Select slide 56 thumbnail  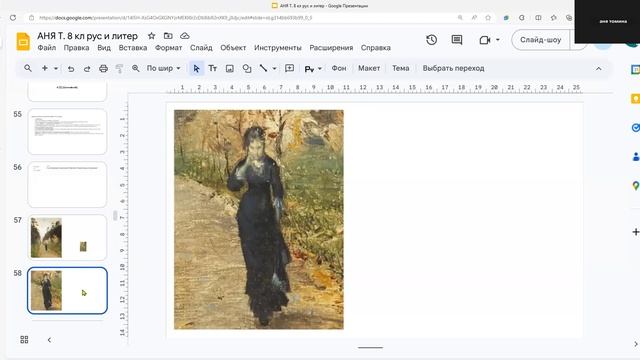point(67,184)
